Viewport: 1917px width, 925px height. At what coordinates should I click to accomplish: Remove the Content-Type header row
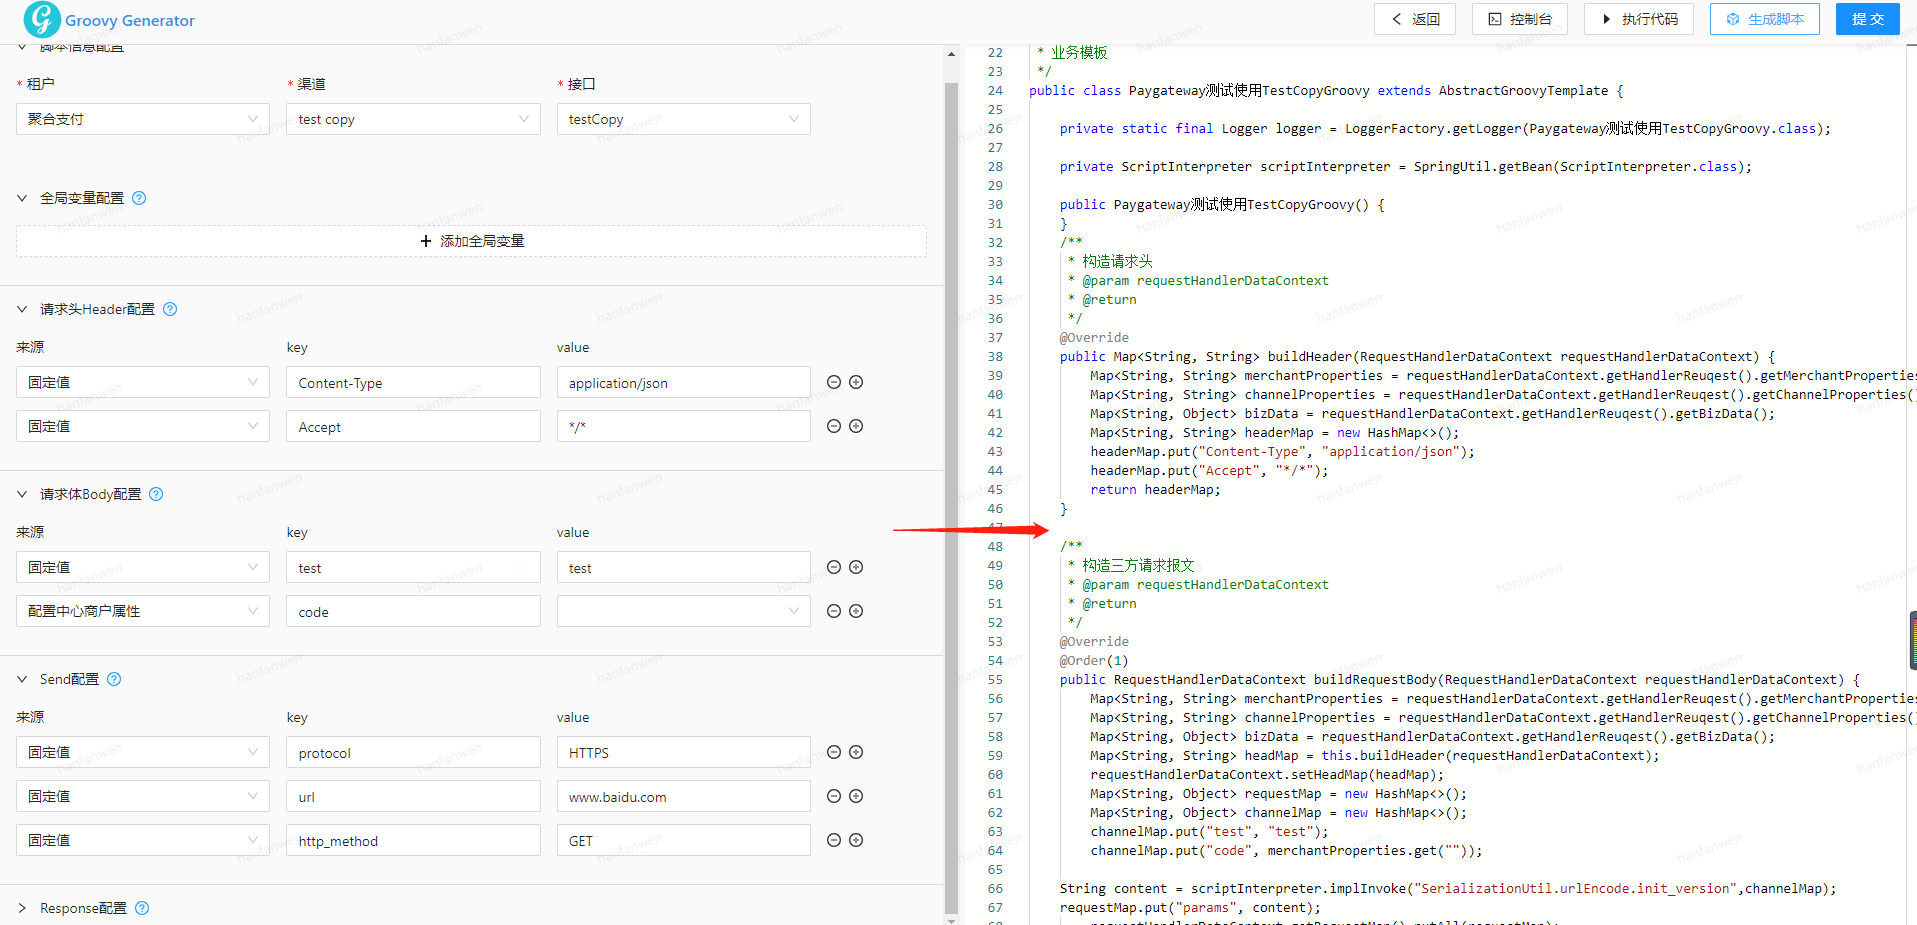pyautogui.click(x=834, y=382)
